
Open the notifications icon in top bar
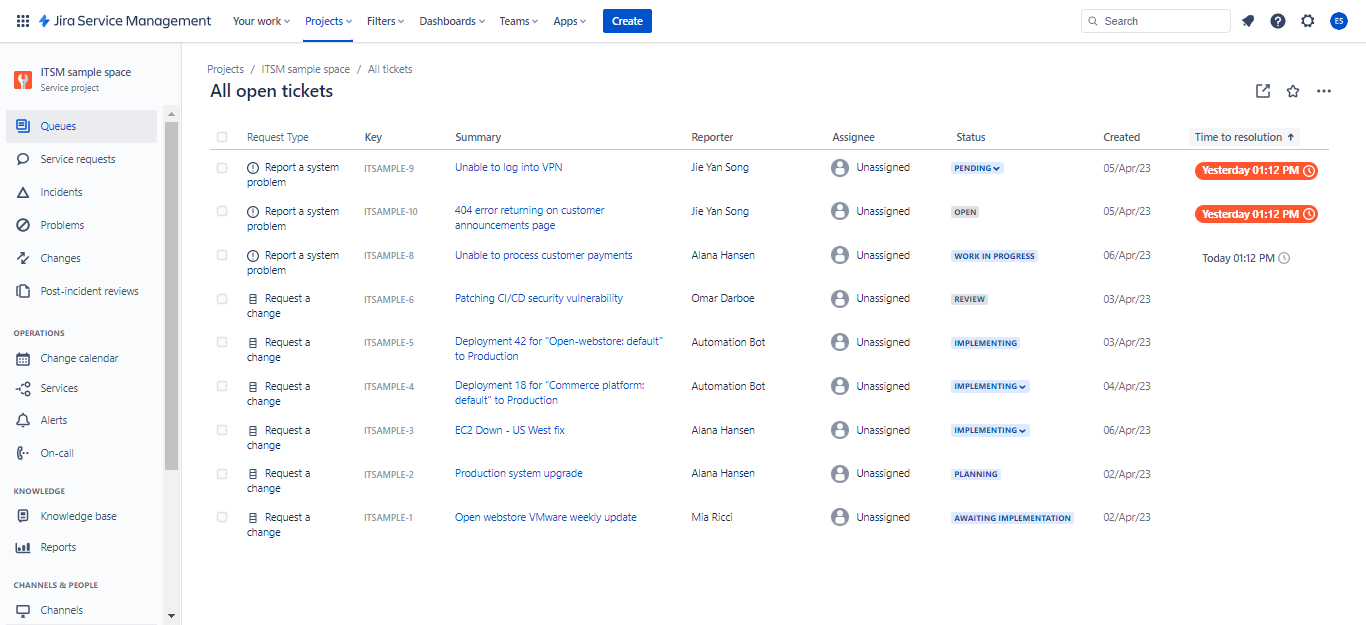click(x=1248, y=21)
